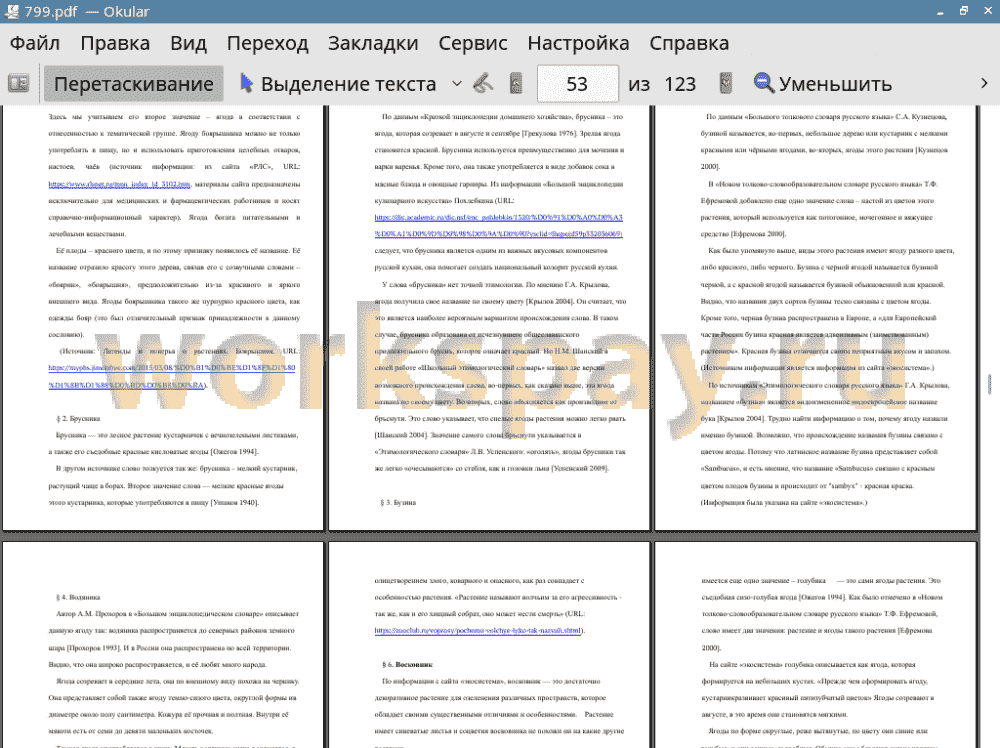The height and width of the screenshot is (748, 1000).
Task: Click the vertical scrollbar handle
Action: [989, 384]
